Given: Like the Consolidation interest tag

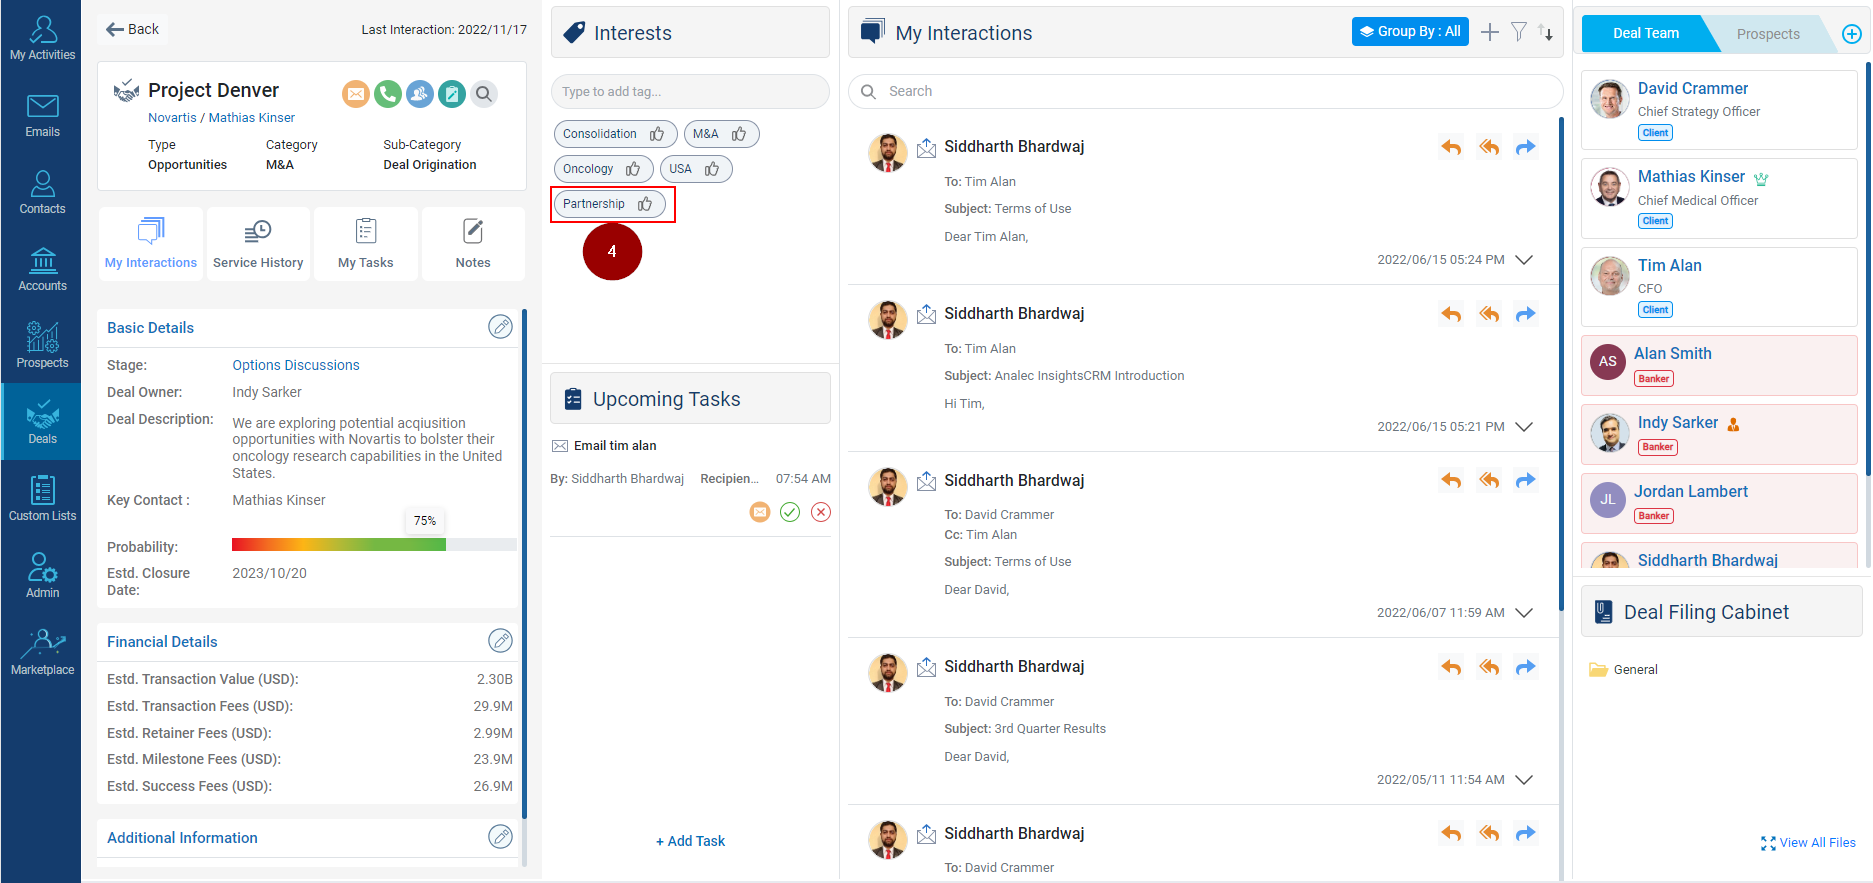Looking at the screenshot, I should tap(657, 134).
